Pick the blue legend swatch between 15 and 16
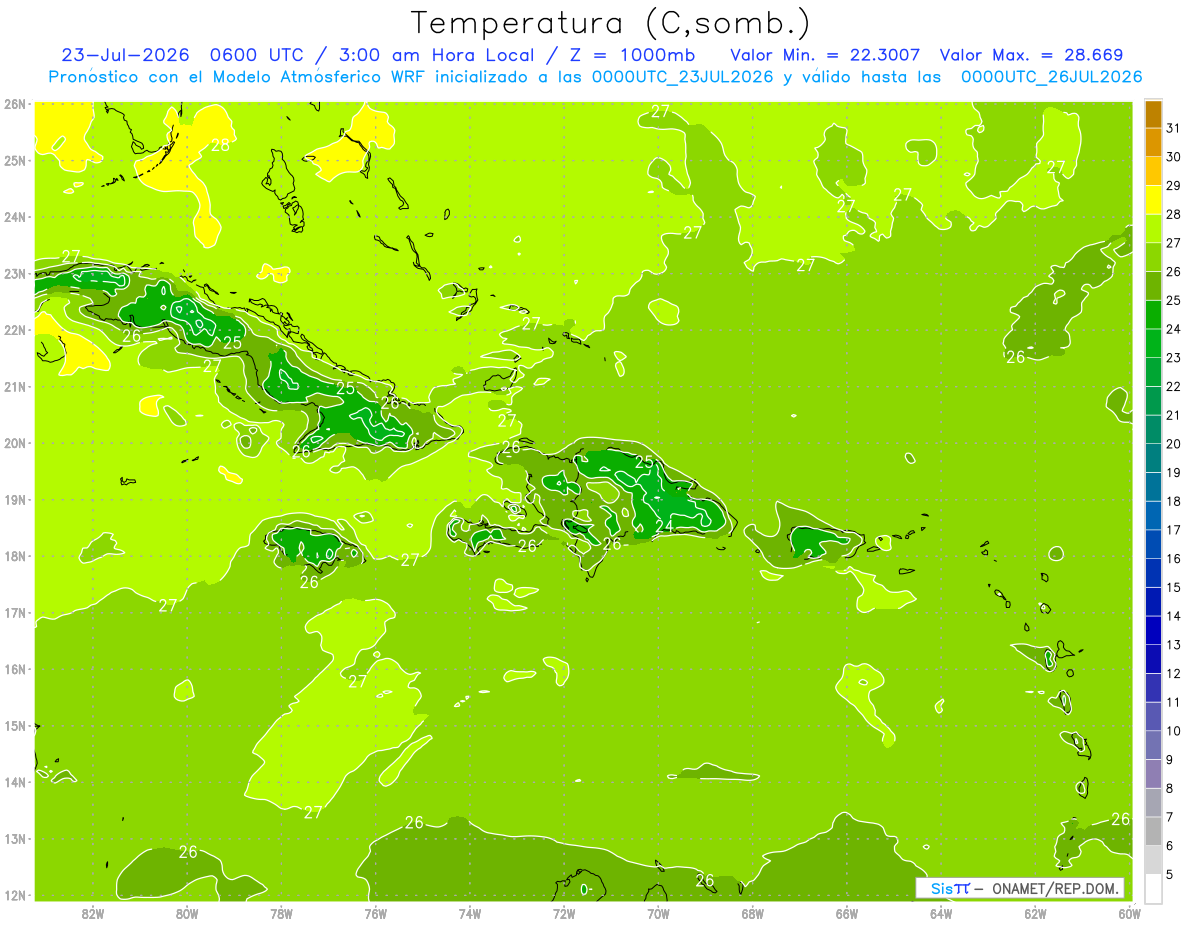Image resolution: width=1200 pixels, height=927 pixels. 1153,572
